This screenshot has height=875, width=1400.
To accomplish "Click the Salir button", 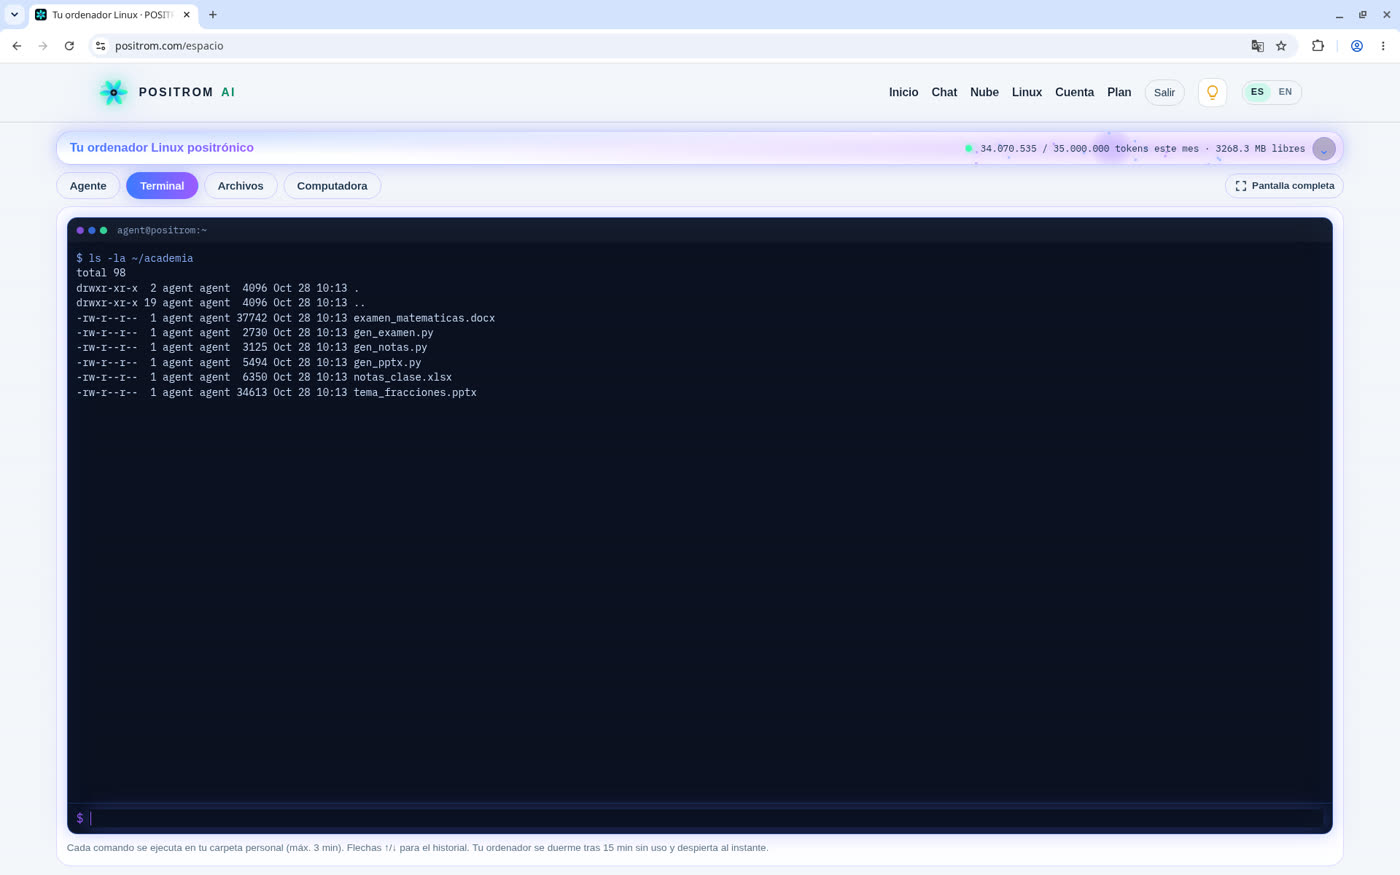I will click(1164, 92).
